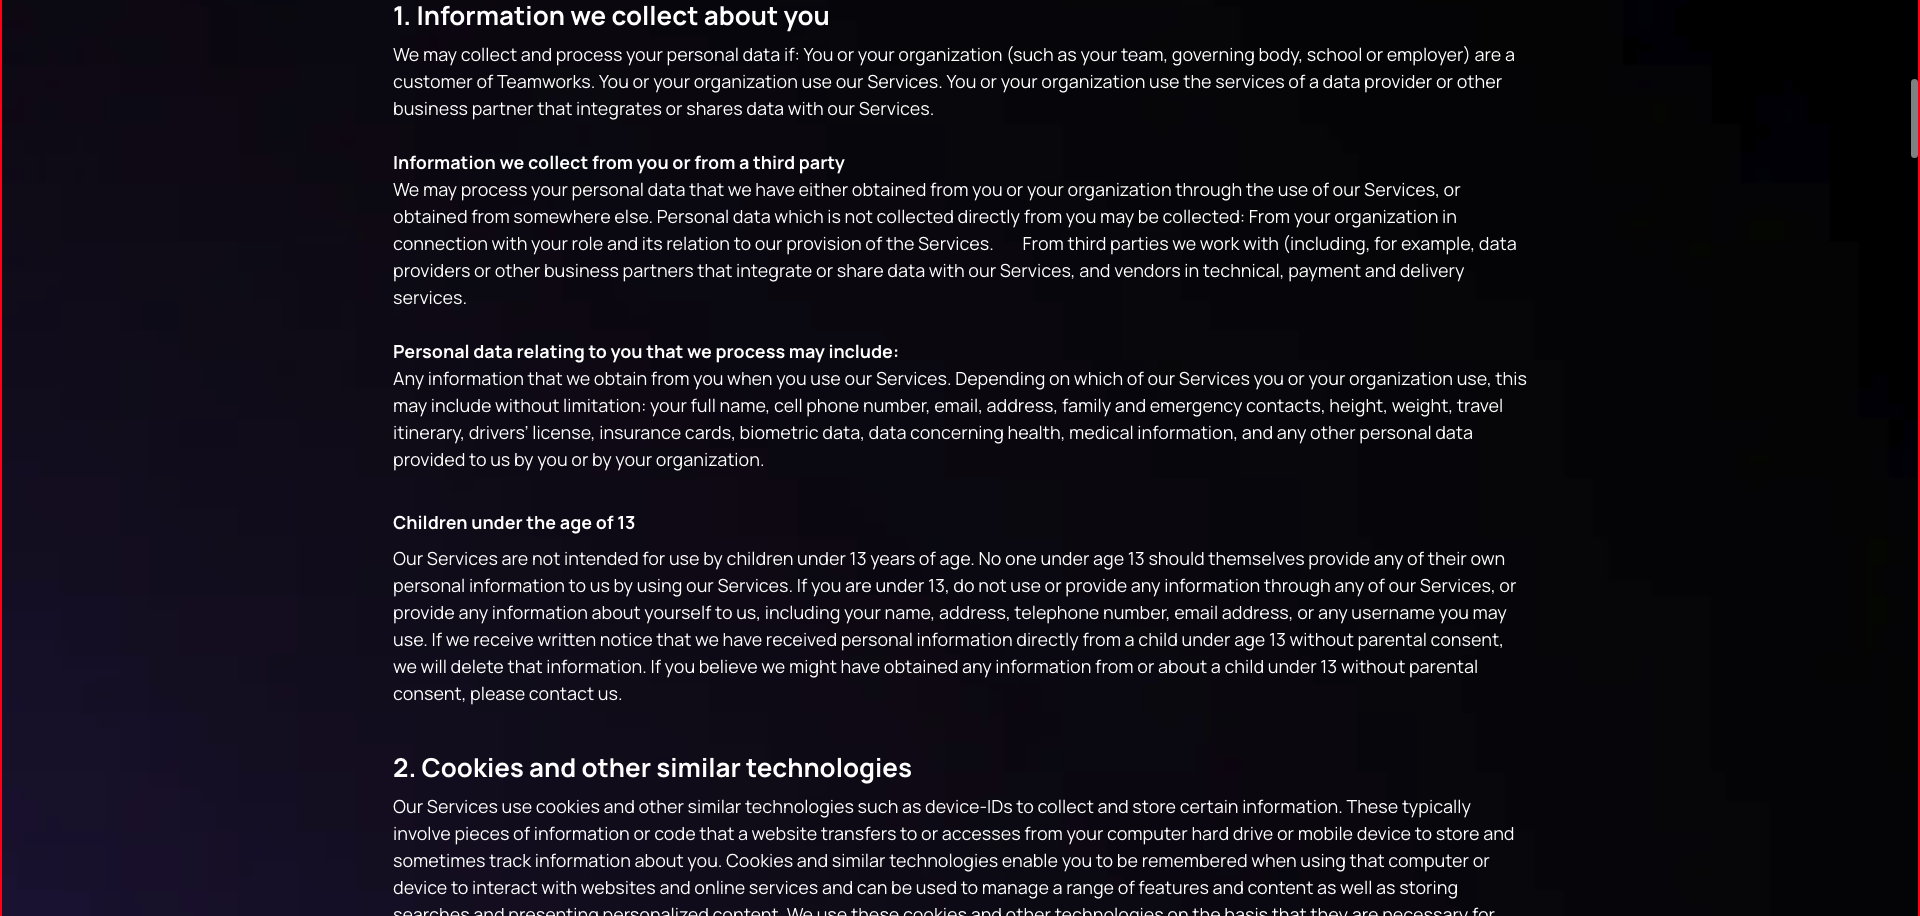Click the "1. Information we collect about you" heading
Image resolution: width=1920 pixels, height=916 pixels.
click(610, 16)
